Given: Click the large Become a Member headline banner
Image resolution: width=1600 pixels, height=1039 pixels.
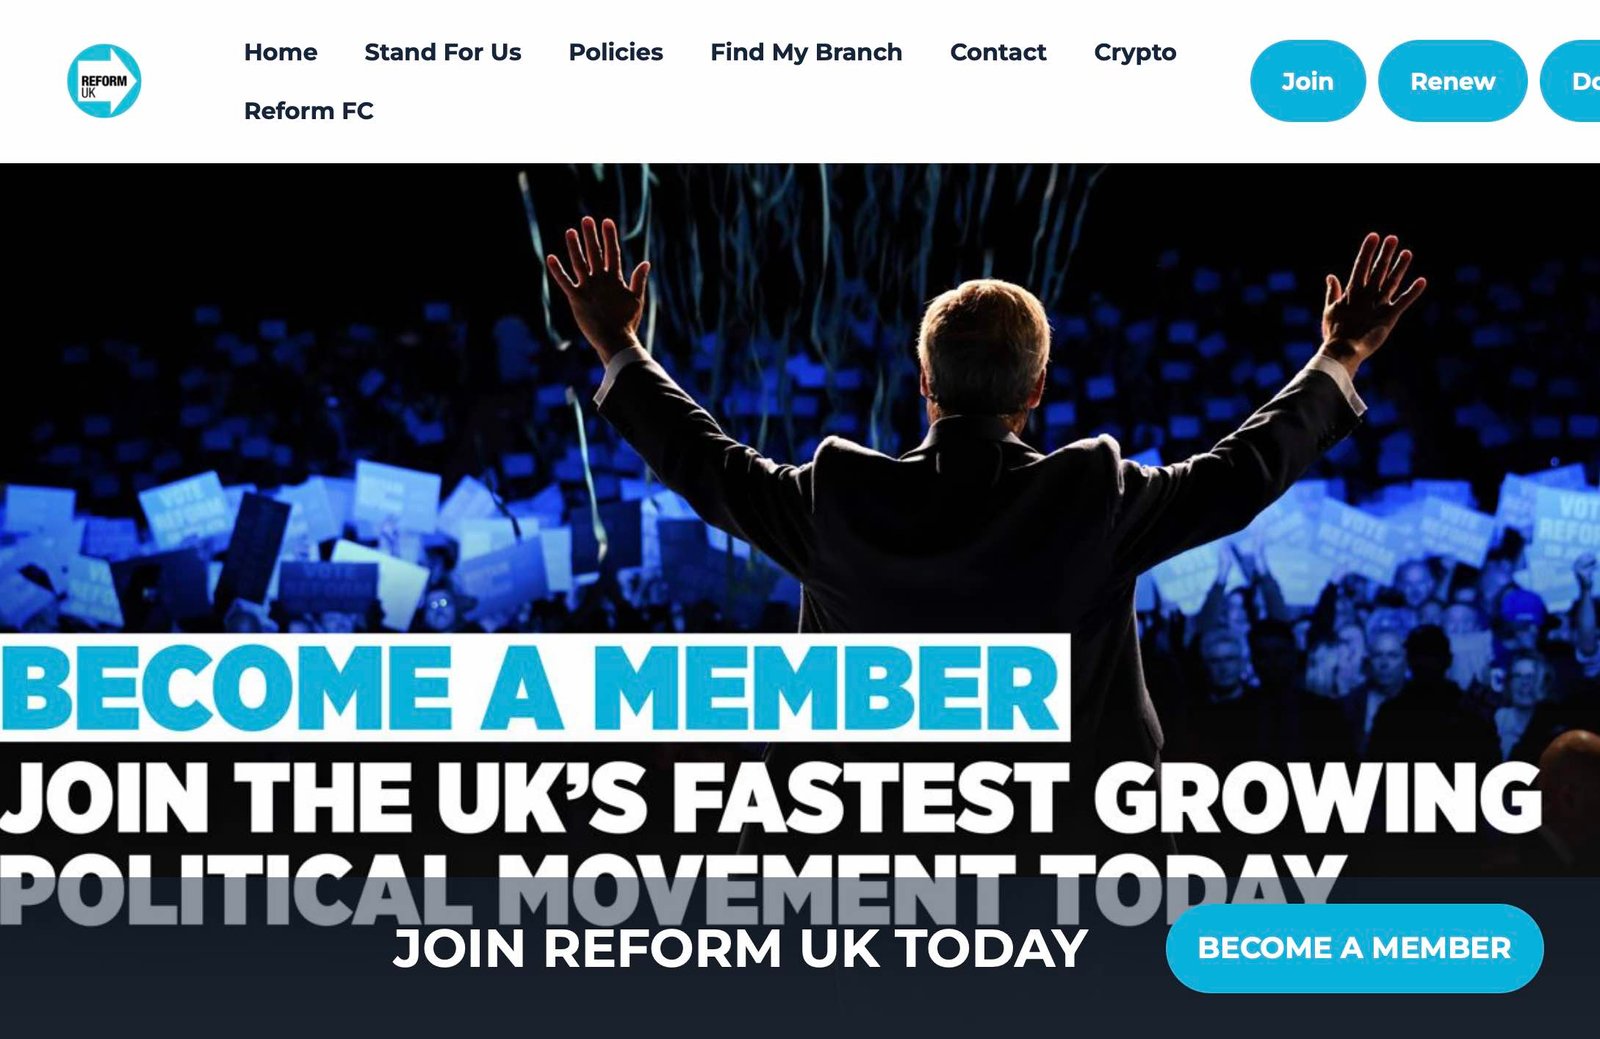Looking at the screenshot, I should 534,687.
